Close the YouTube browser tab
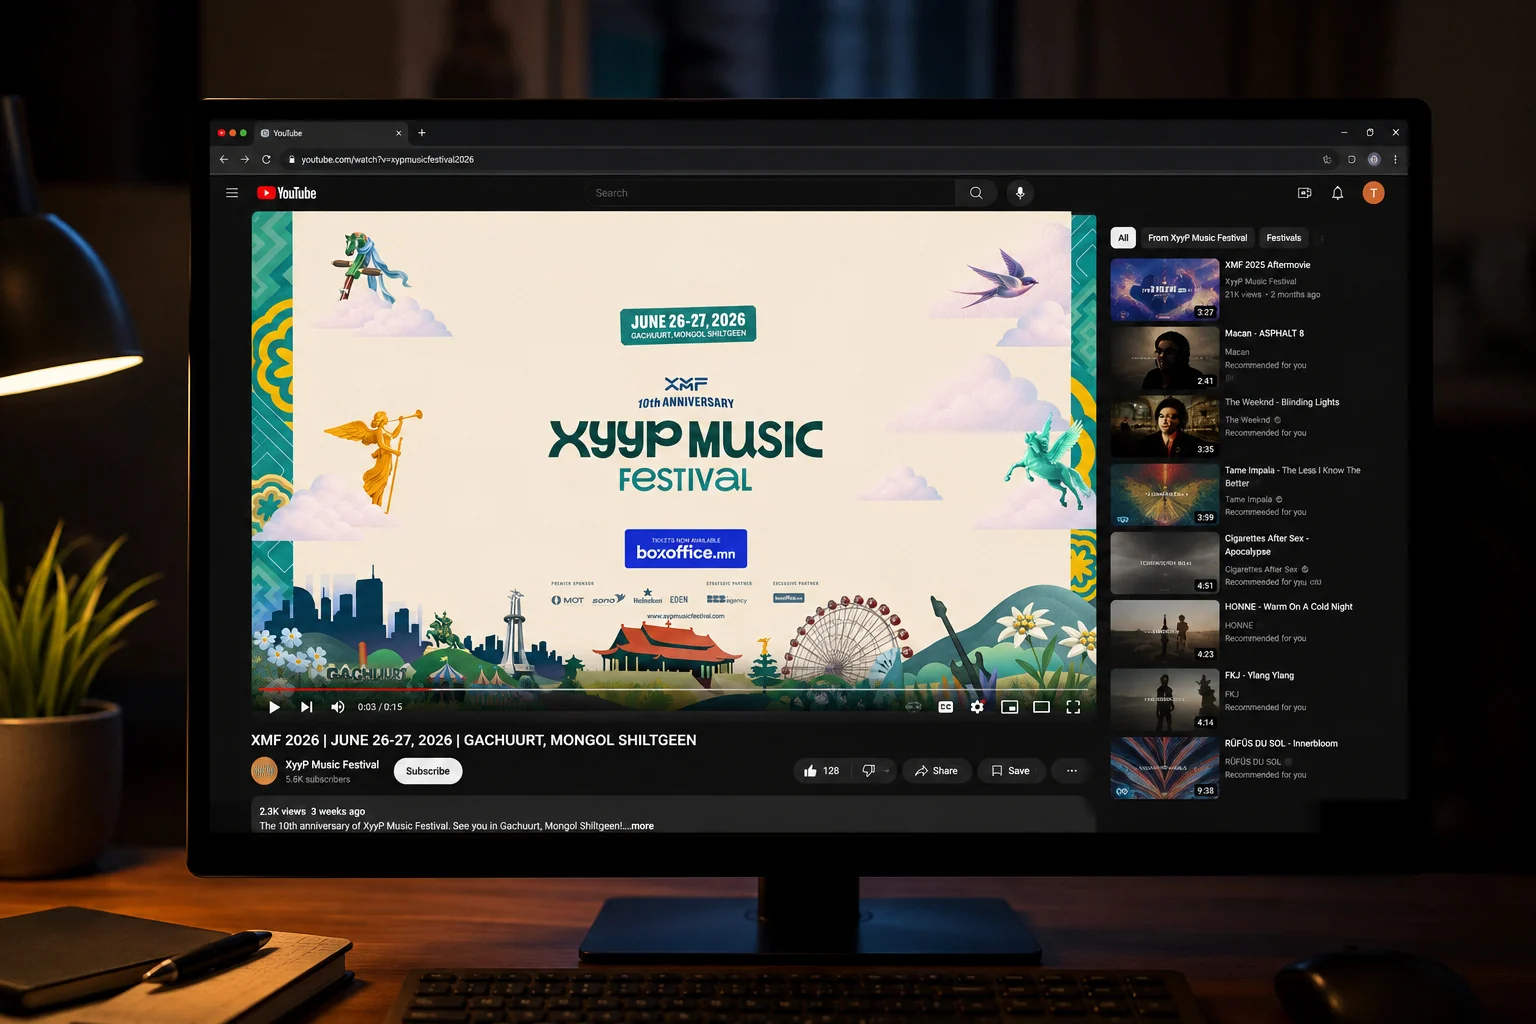1536x1024 pixels. pos(399,133)
